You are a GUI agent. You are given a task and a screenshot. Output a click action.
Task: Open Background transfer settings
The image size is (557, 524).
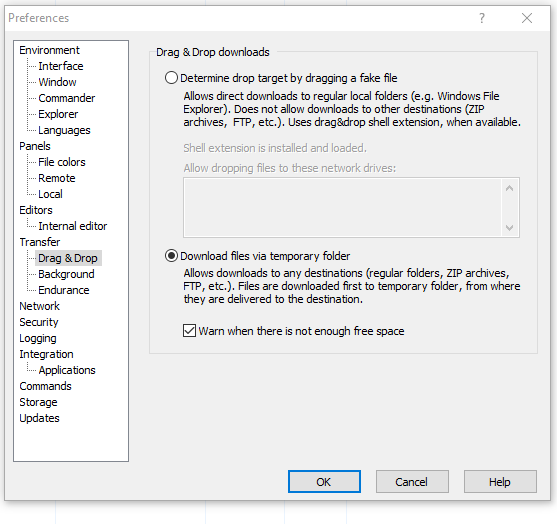pos(66,274)
